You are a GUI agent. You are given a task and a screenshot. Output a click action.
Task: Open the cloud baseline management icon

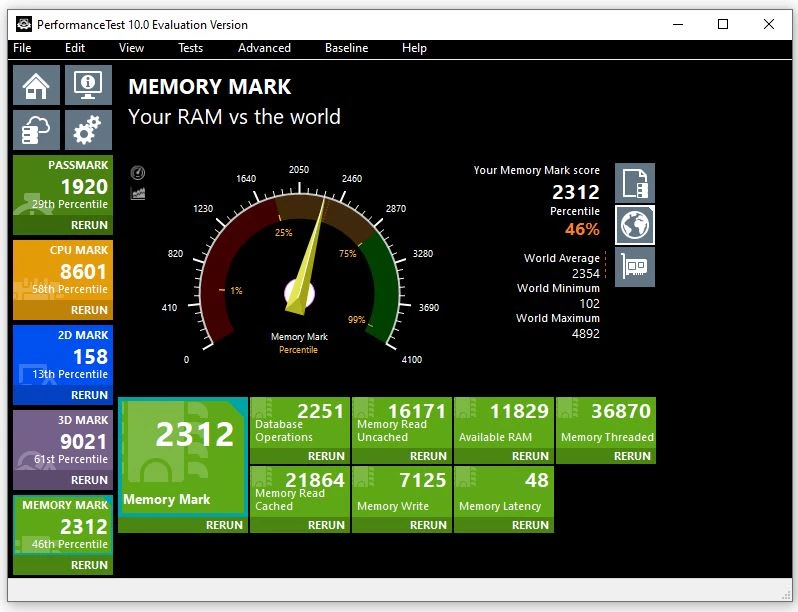[x=36, y=130]
